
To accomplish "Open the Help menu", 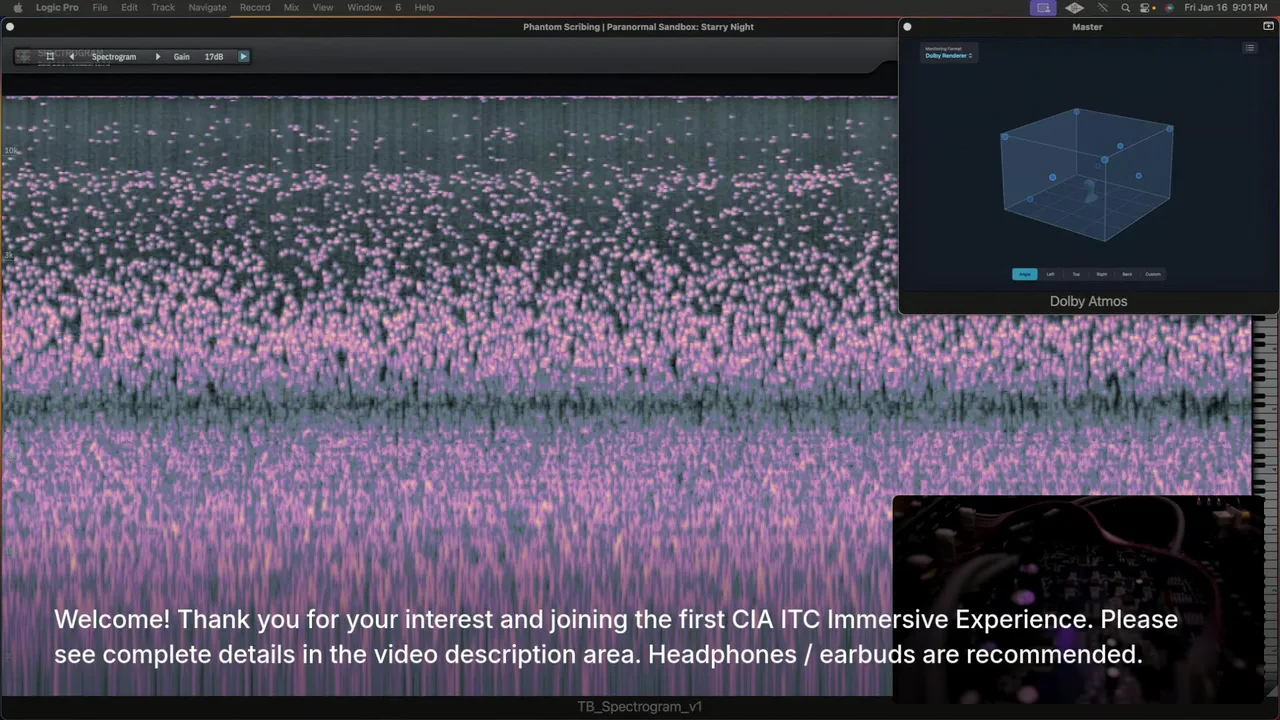I will (x=424, y=7).
